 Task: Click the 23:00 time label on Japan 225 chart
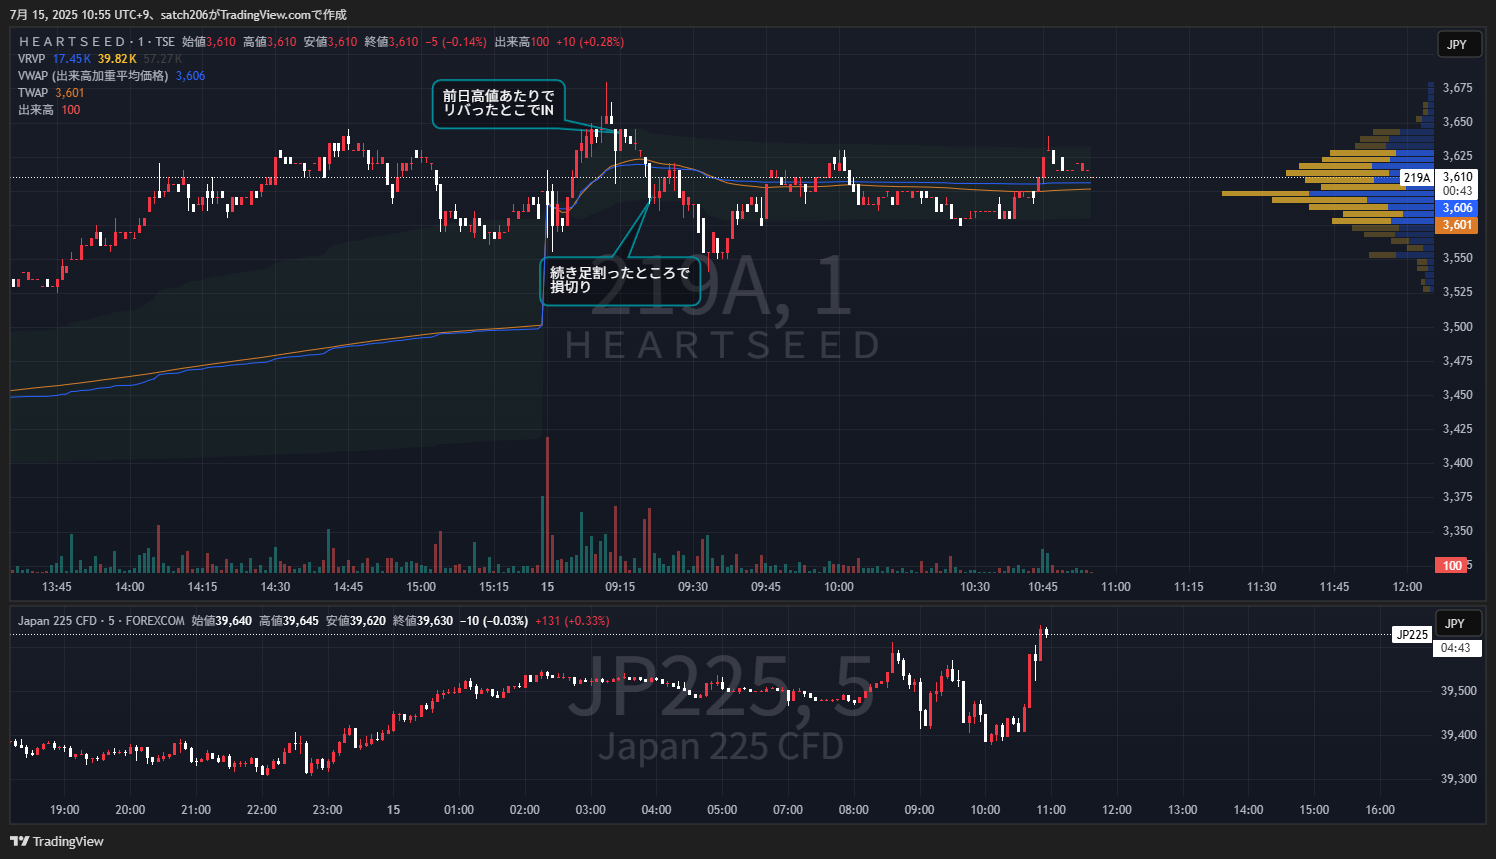coord(327,810)
